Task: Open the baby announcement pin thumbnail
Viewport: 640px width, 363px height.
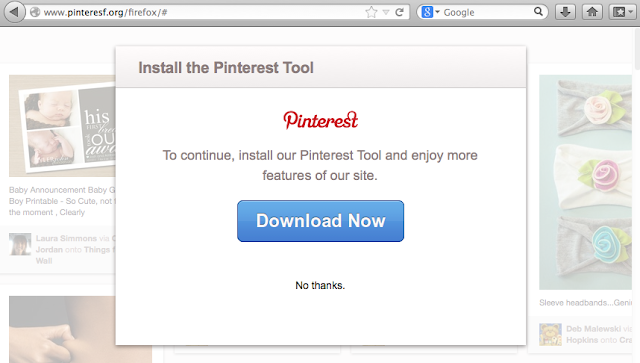Action: (x=62, y=126)
